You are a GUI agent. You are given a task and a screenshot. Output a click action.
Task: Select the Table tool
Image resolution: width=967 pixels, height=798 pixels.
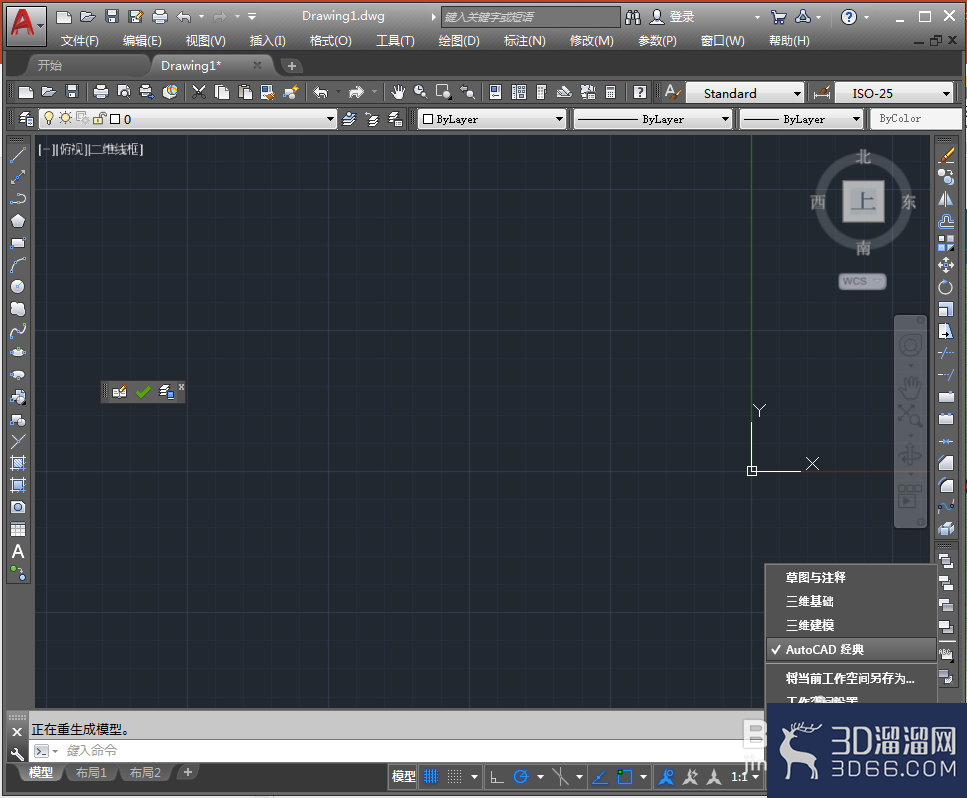click(x=18, y=530)
